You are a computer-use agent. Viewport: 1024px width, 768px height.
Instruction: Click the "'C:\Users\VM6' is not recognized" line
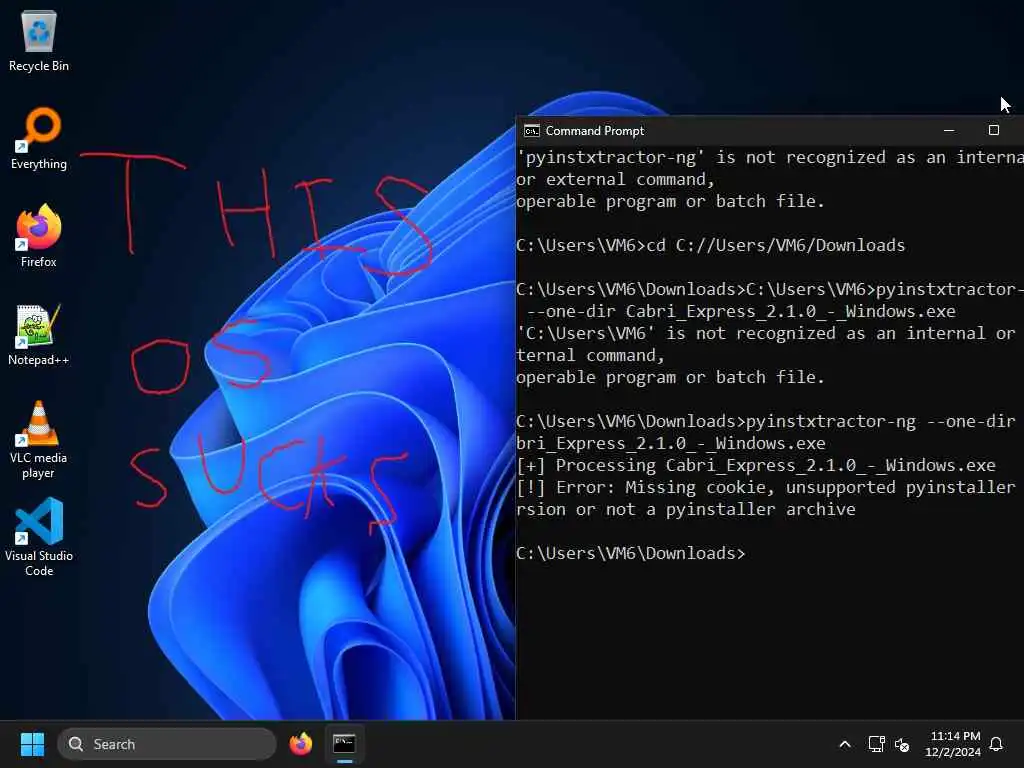coord(766,333)
